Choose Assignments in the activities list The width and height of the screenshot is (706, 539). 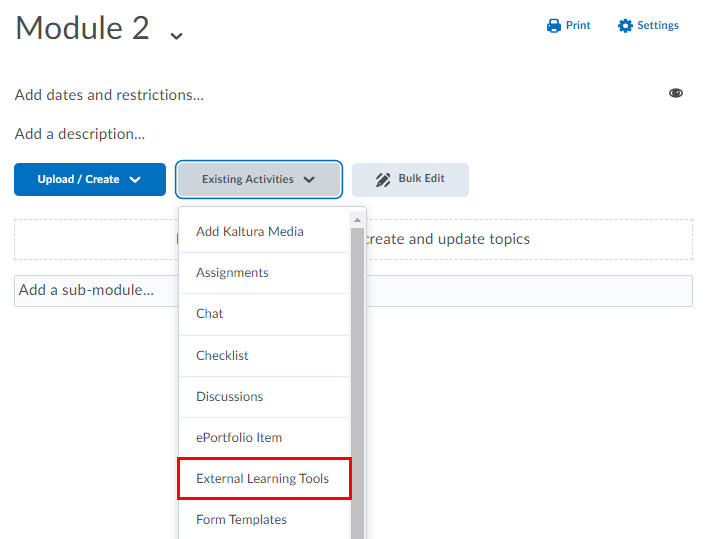click(232, 273)
